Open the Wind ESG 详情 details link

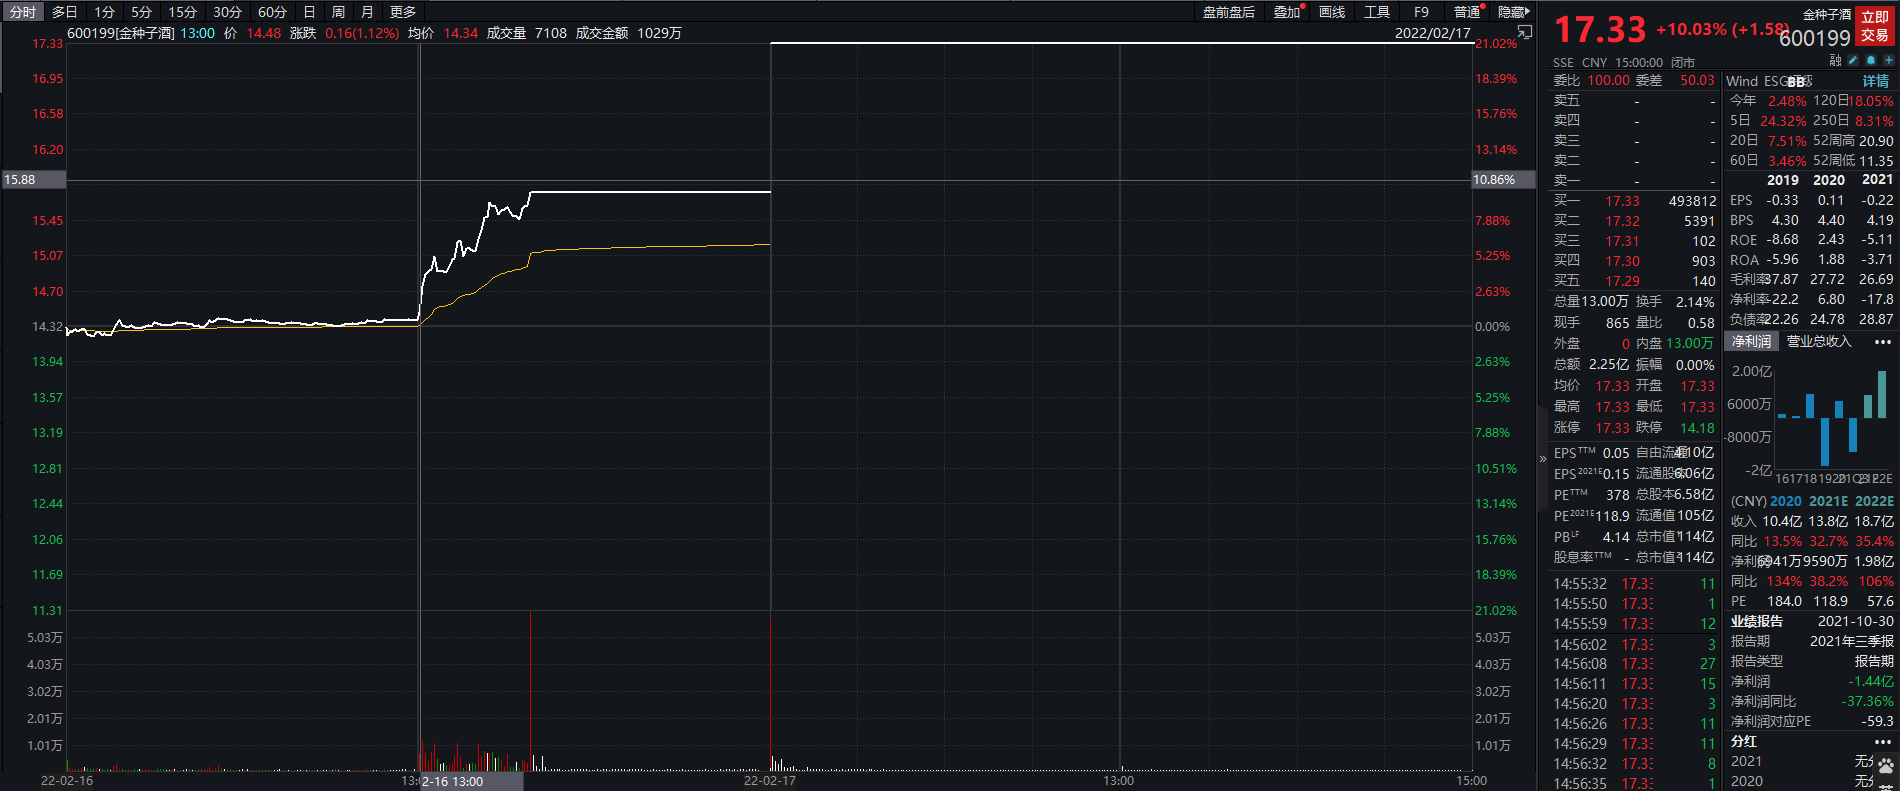tap(1876, 81)
